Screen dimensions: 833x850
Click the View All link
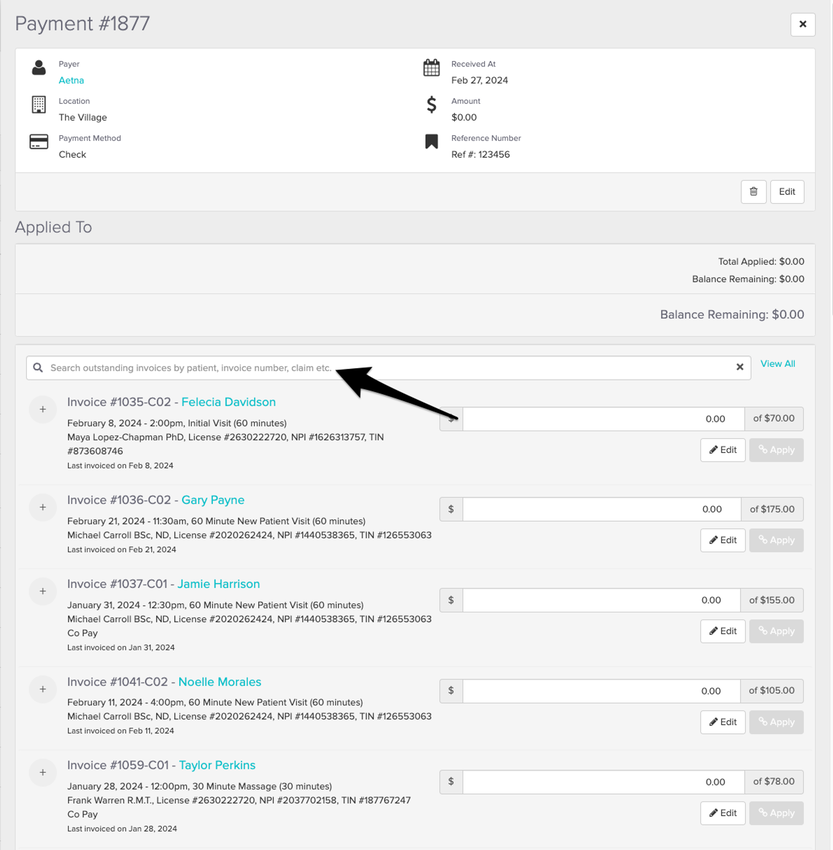(778, 364)
